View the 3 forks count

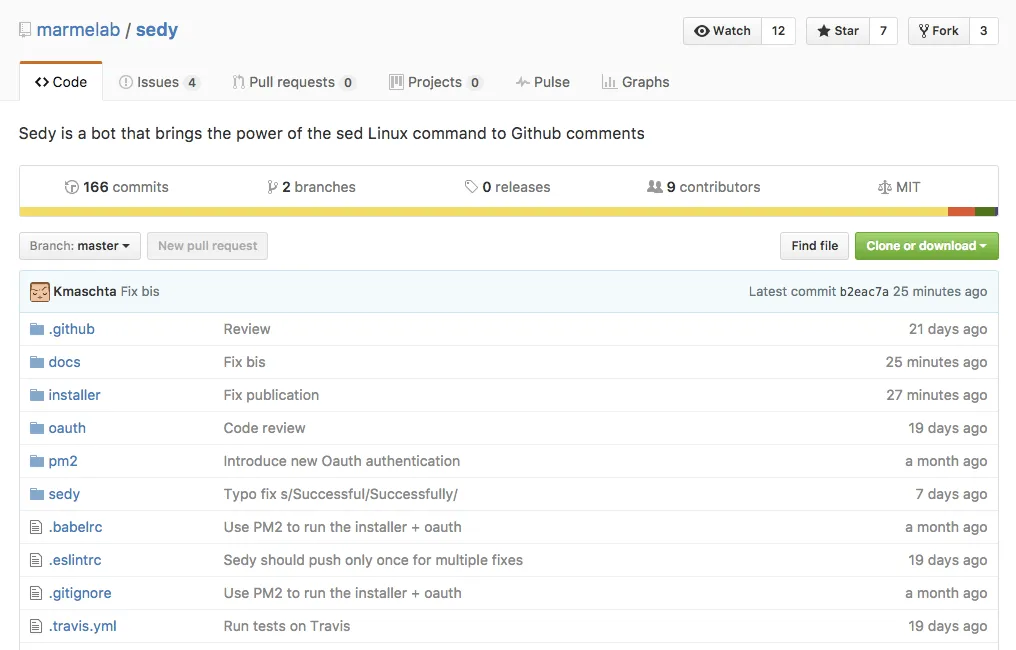click(x=984, y=30)
